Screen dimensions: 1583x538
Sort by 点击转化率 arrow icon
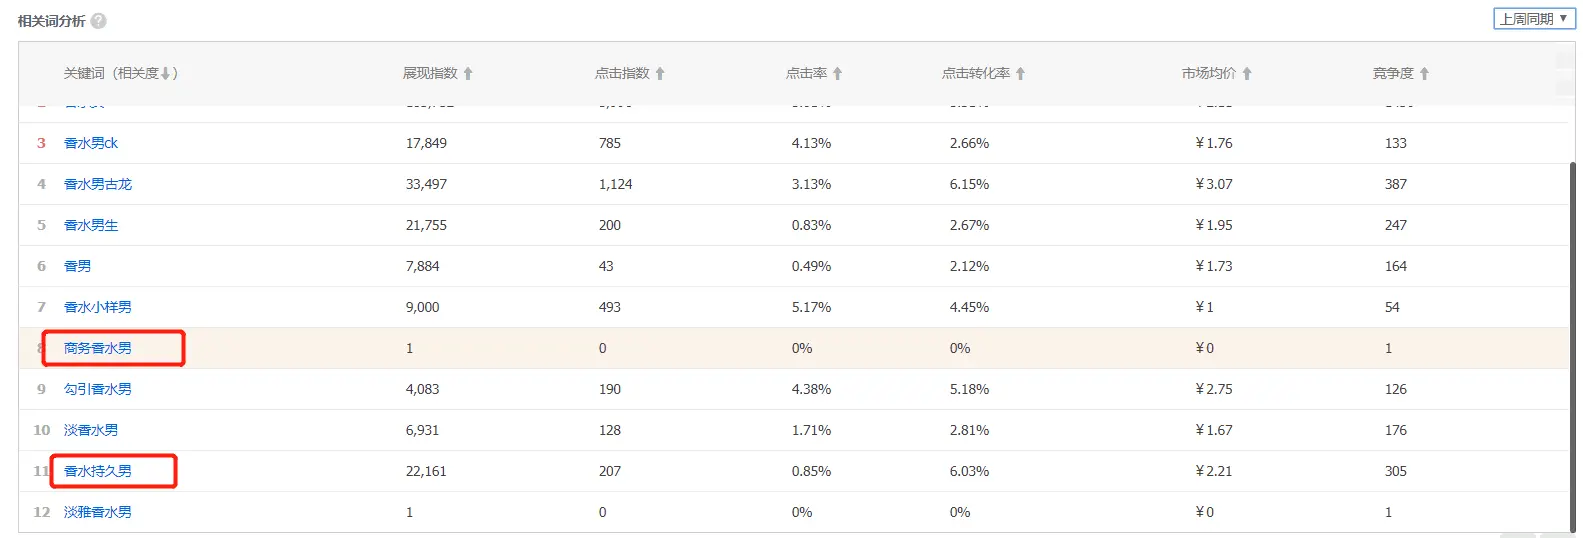tap(1020, 73)
